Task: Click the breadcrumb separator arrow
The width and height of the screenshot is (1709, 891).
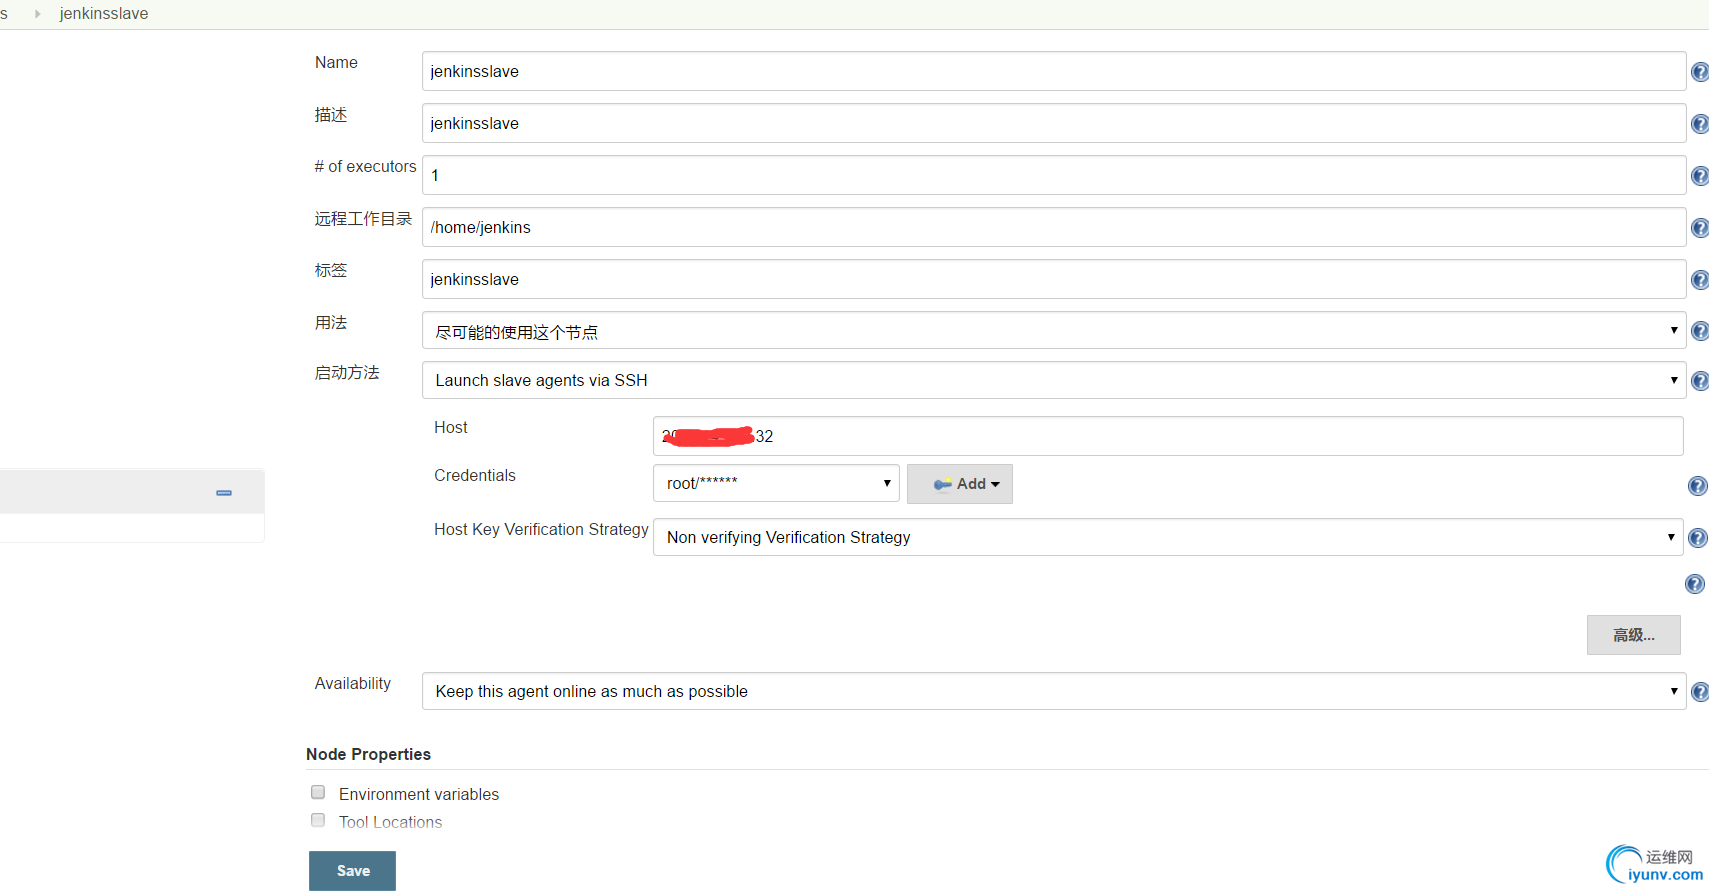Action: click(37, 14)
